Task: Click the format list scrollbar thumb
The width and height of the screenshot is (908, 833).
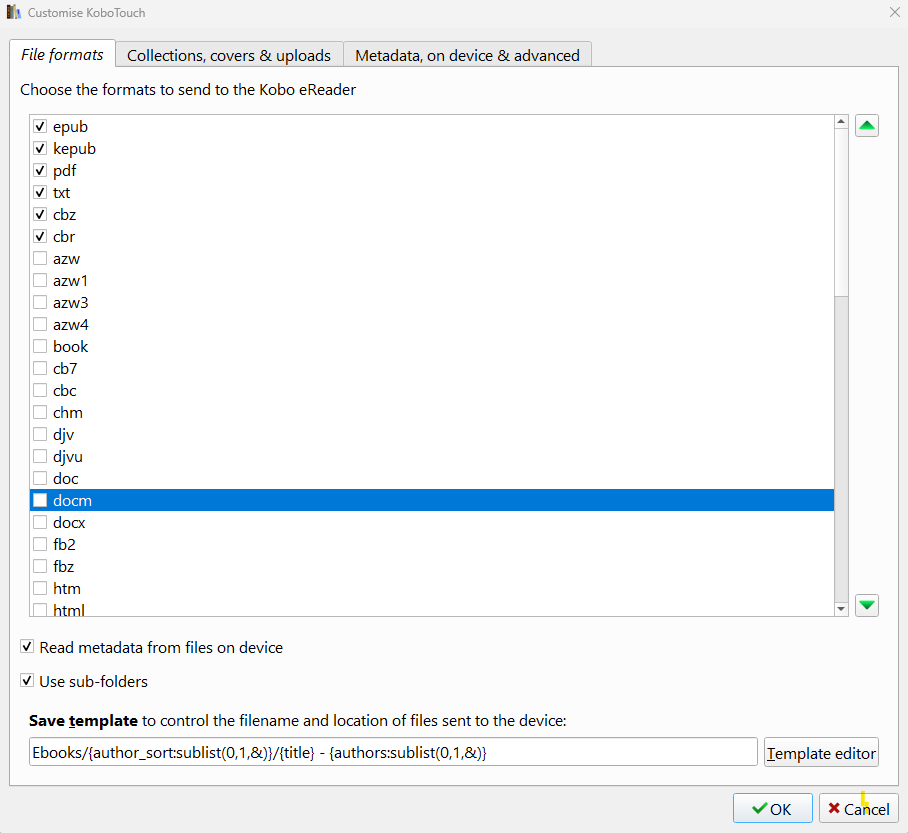Action: [841, 212]
